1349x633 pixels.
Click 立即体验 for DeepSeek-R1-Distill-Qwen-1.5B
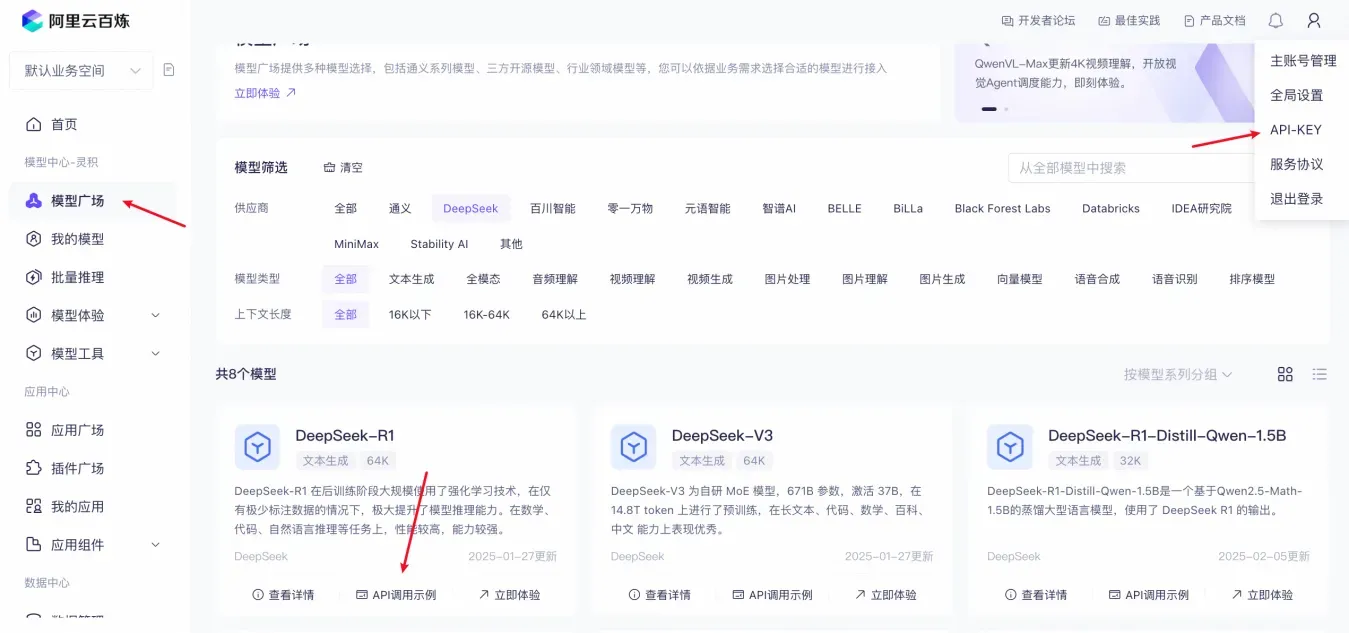(x=1261, y=595)
